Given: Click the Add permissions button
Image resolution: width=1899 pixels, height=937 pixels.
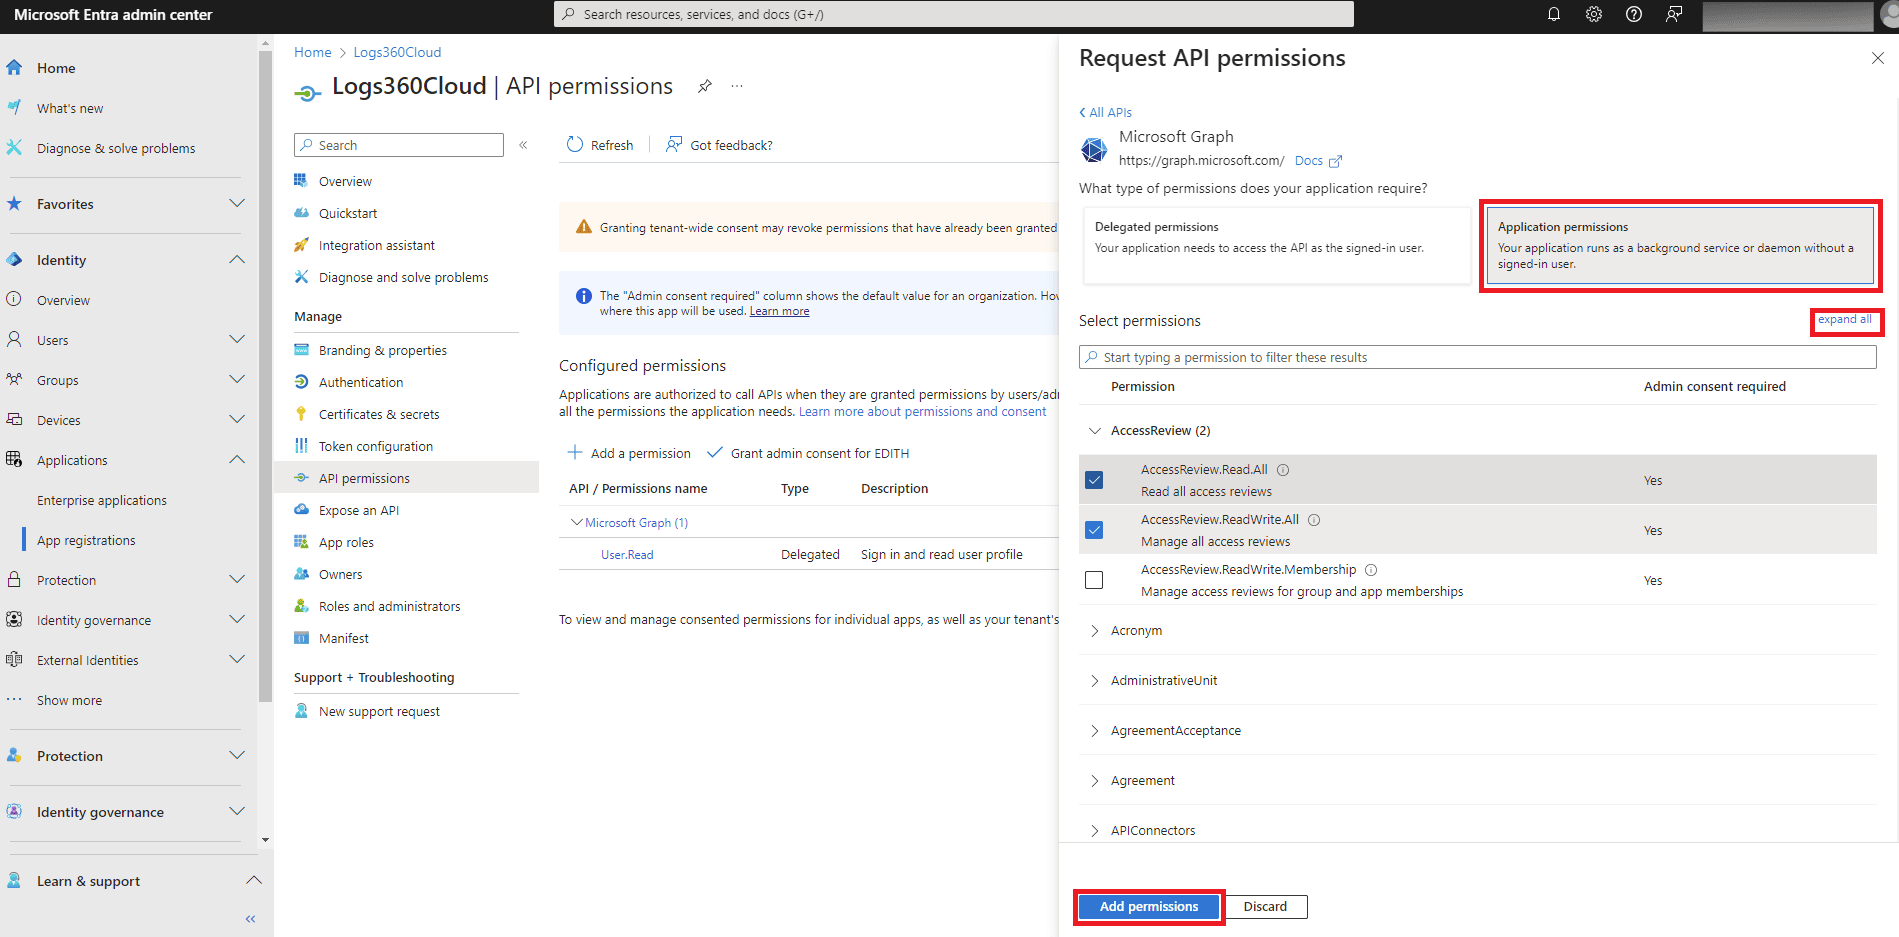Looking at the screenshot, I should coord(1148,906).
